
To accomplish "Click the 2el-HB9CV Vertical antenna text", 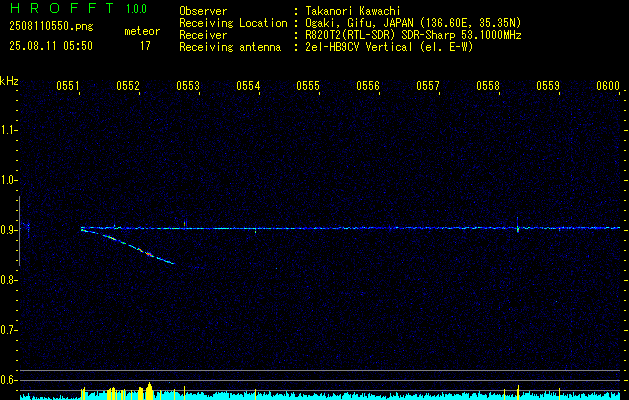I will click(x=389, y=47).
